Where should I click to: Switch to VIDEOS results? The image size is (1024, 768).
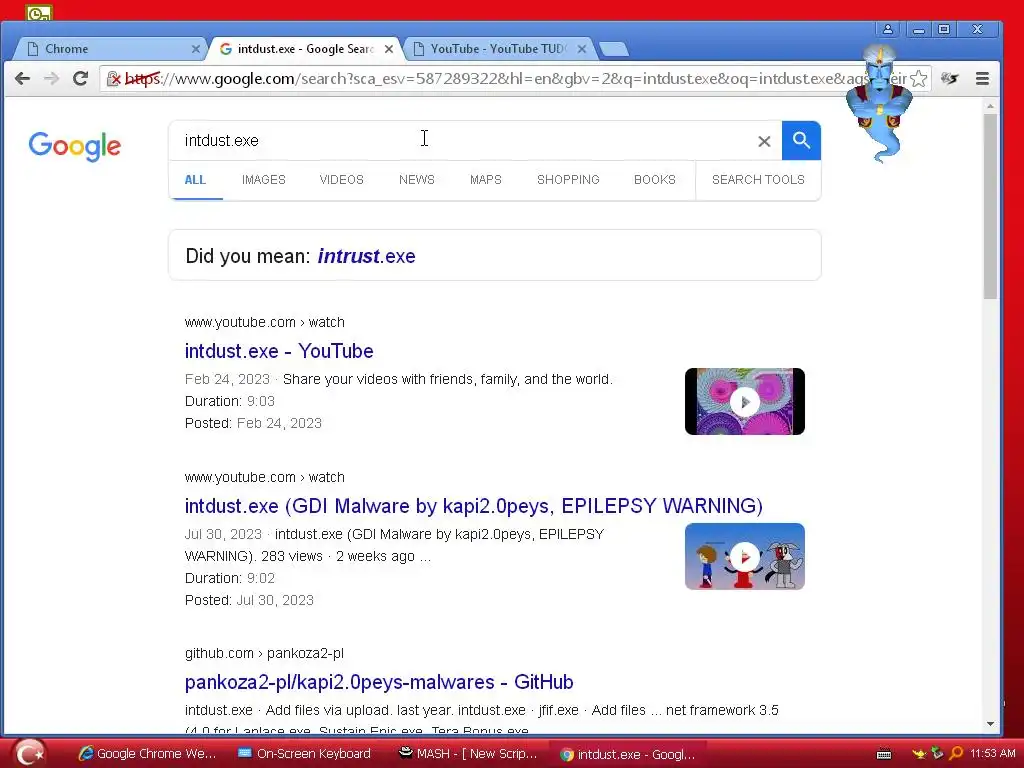[x=342, y=180]
